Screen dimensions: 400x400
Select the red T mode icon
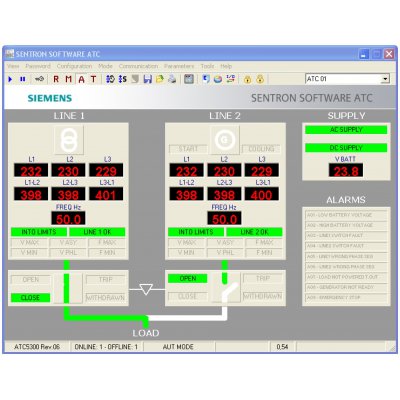coord(93,79)
